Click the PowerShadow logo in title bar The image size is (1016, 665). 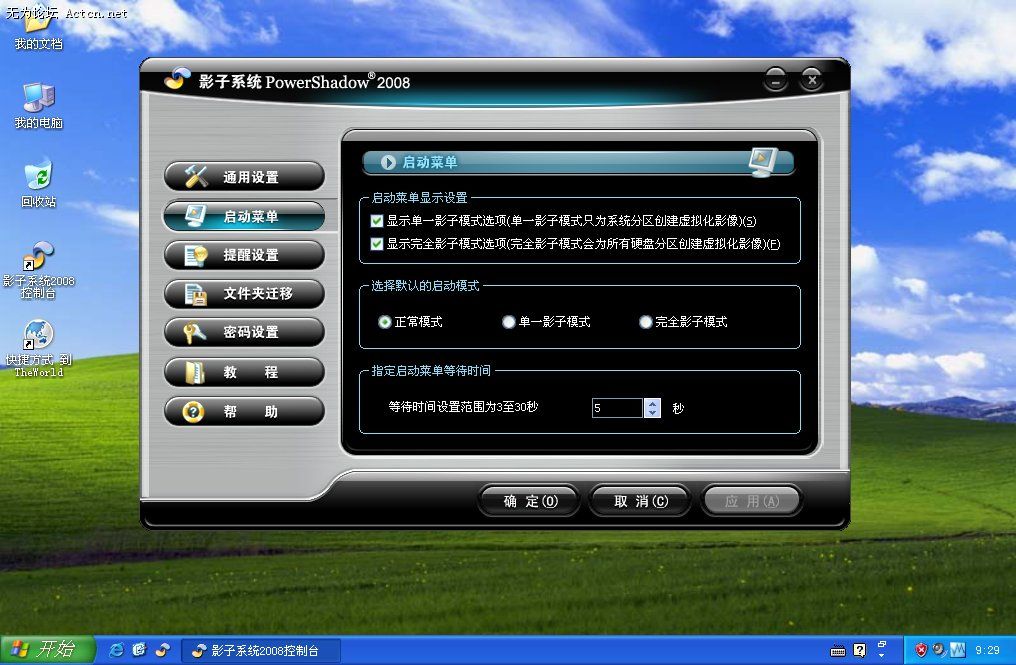click(x=177, y=79)
